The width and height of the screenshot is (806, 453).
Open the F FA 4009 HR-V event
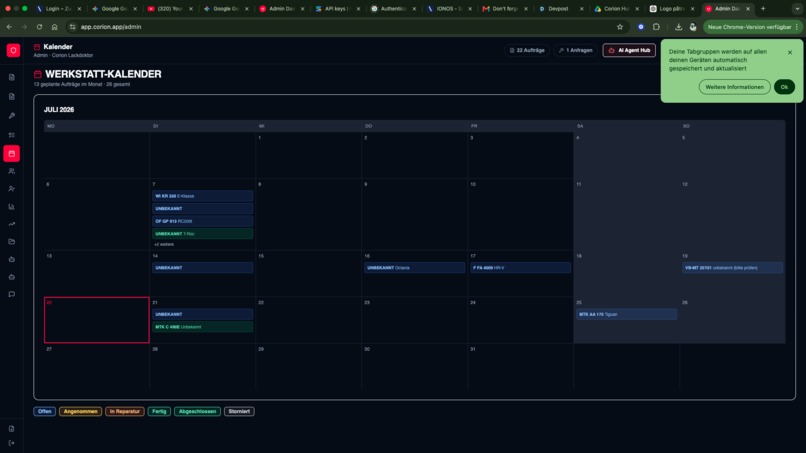[520, 268]
